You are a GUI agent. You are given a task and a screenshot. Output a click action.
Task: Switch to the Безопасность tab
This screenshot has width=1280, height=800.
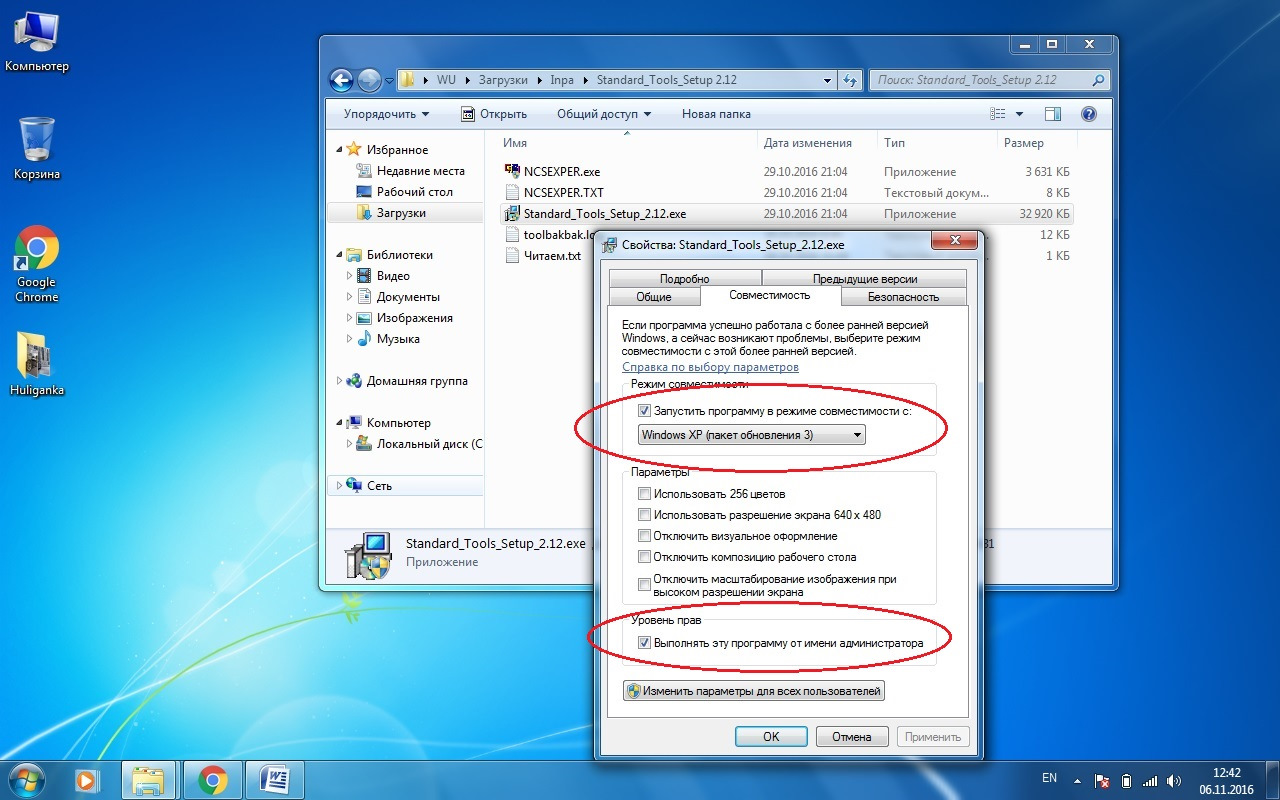tap(903, 297)
